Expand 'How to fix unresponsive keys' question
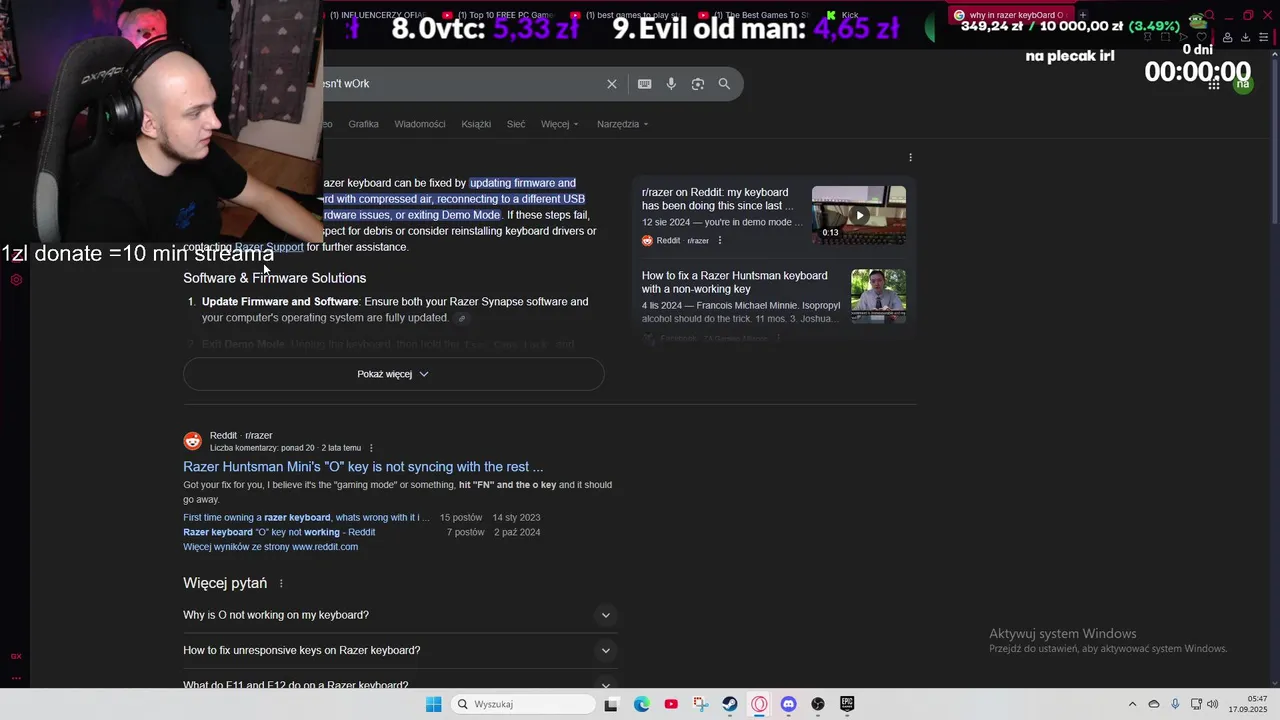Screen dimensions: 1280x720 (x=400, y=650)
